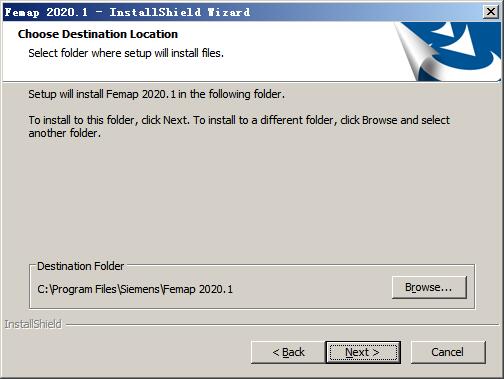
Task: Click the Setup will install Femap 2020.1 sentence
Action: [x=157, y=94]
